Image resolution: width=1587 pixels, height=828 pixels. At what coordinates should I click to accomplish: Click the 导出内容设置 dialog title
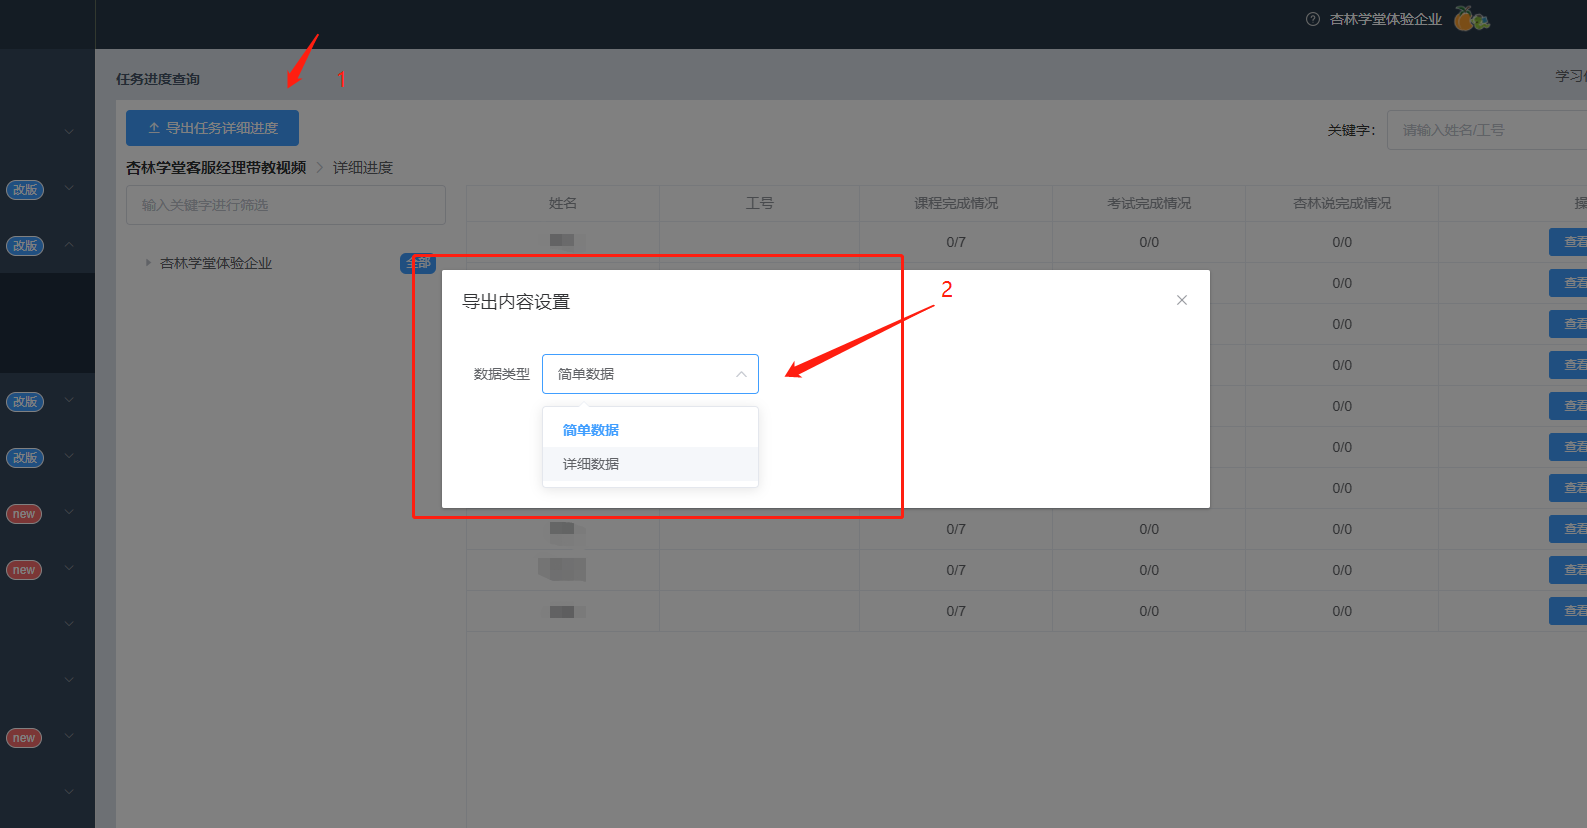click(516, 302)
